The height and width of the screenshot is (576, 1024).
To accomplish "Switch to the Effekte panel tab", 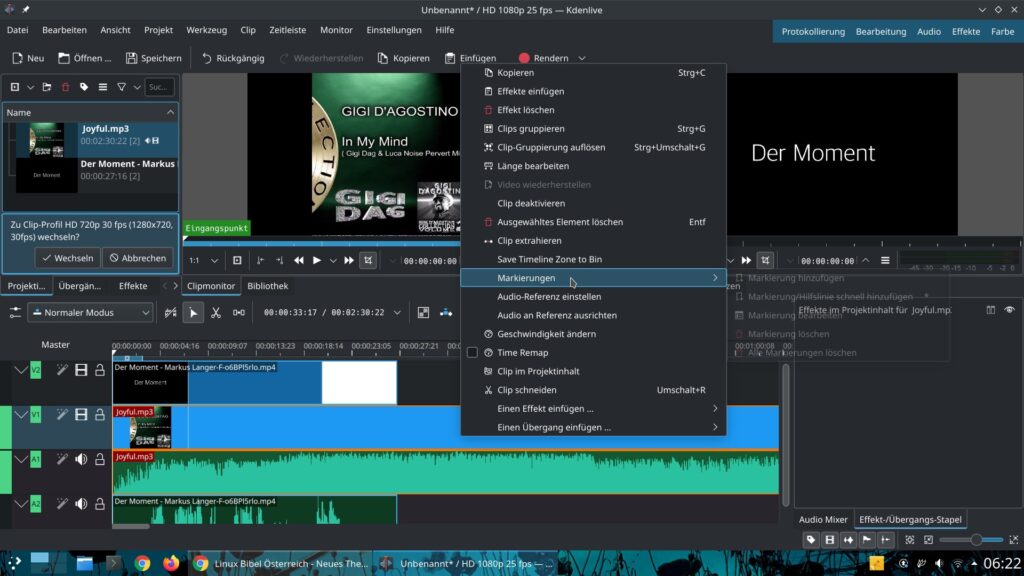I will [x=133, y=286].
